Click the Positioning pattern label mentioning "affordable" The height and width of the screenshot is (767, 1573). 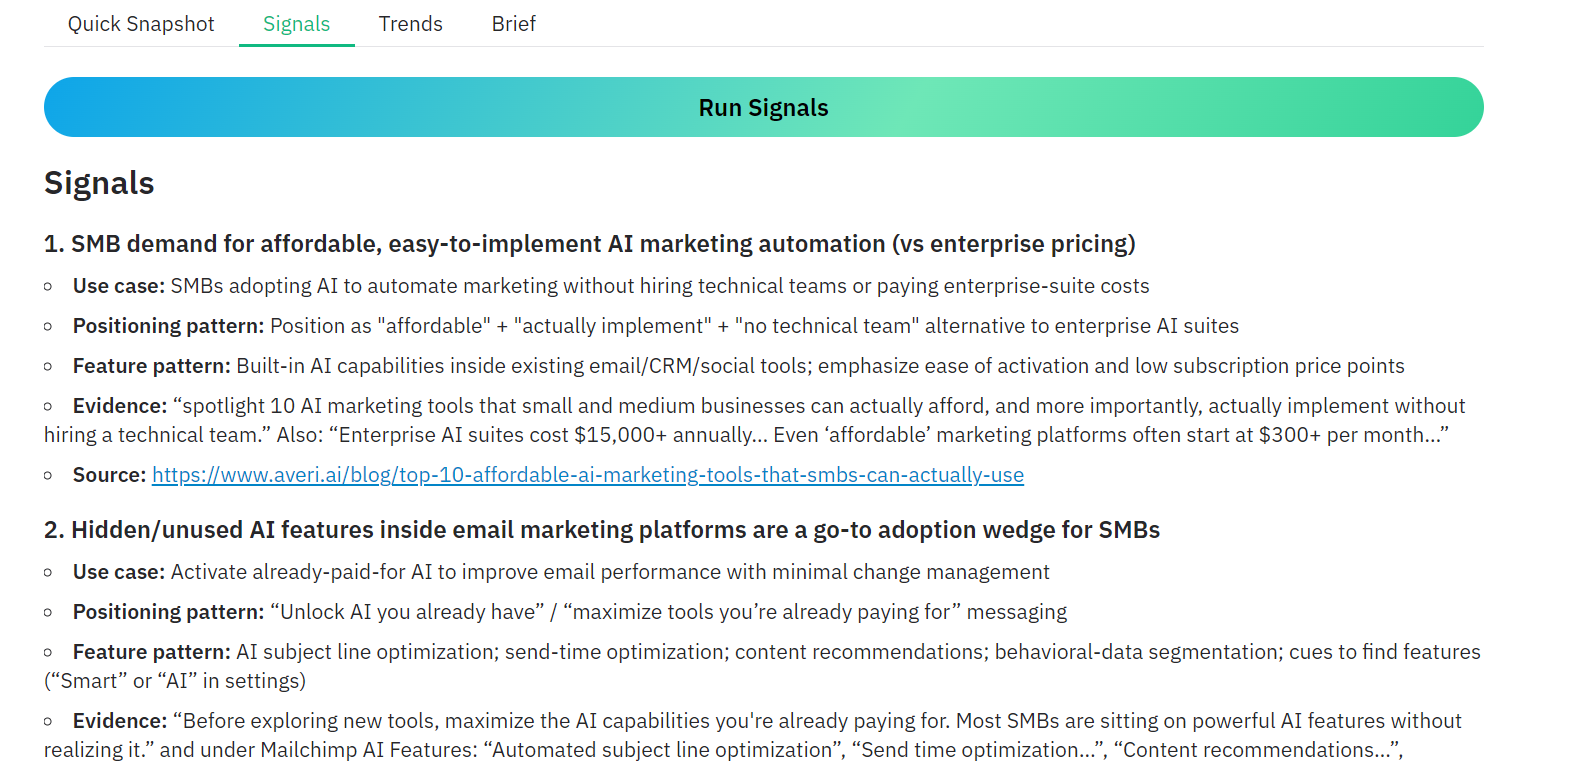(168, 326)
